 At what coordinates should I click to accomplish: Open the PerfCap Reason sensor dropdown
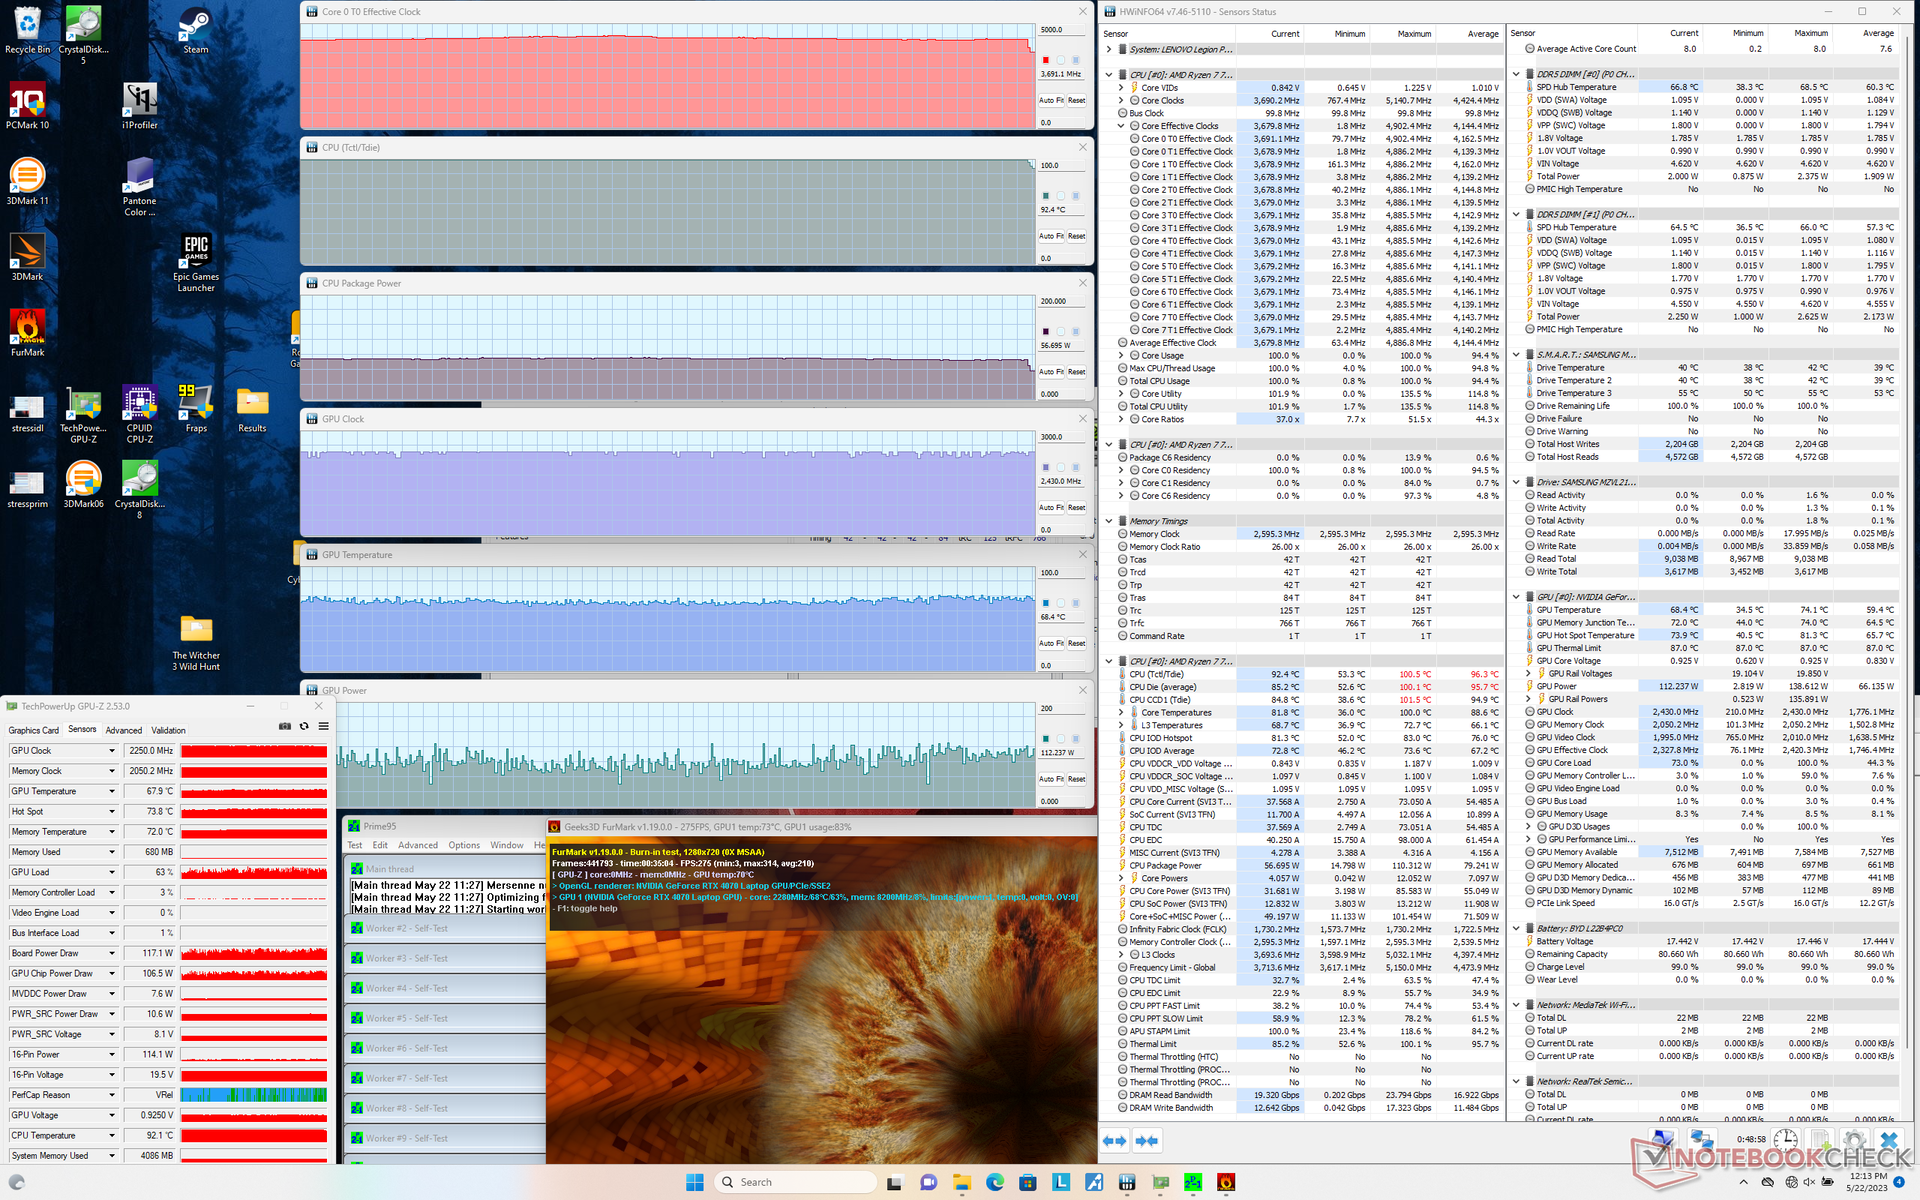pos(112,1095)
